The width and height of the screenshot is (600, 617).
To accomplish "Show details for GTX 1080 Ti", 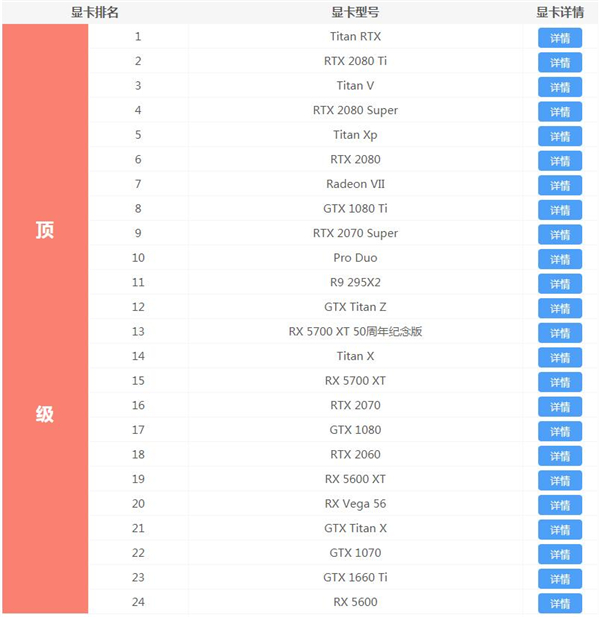I will click(x=559, y=210).
